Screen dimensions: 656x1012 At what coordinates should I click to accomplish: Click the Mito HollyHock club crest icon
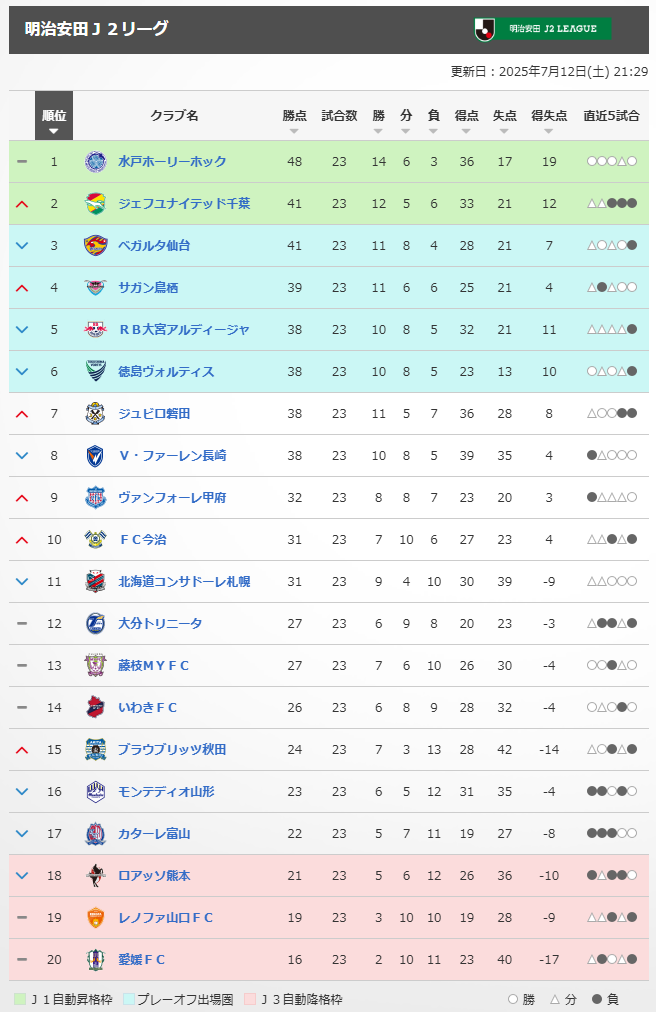pos(96,161)
